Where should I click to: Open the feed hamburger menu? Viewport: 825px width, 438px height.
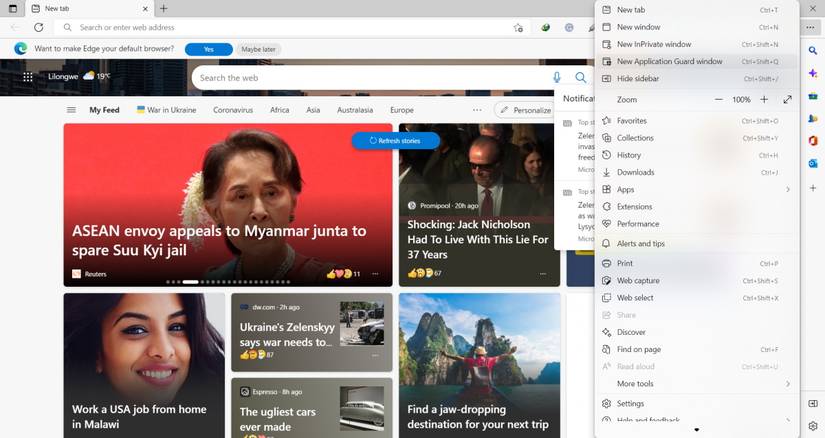71,110
